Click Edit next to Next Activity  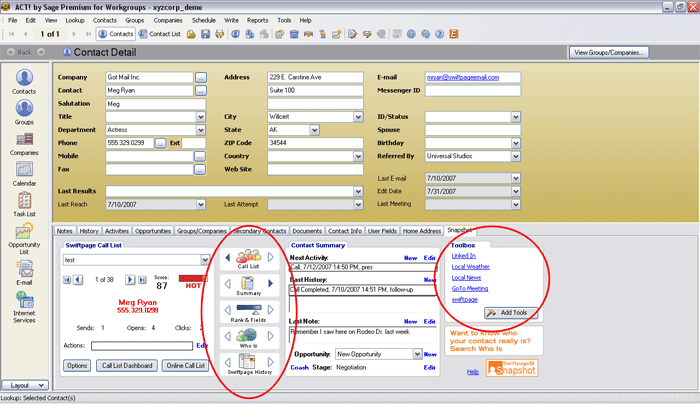429,258
